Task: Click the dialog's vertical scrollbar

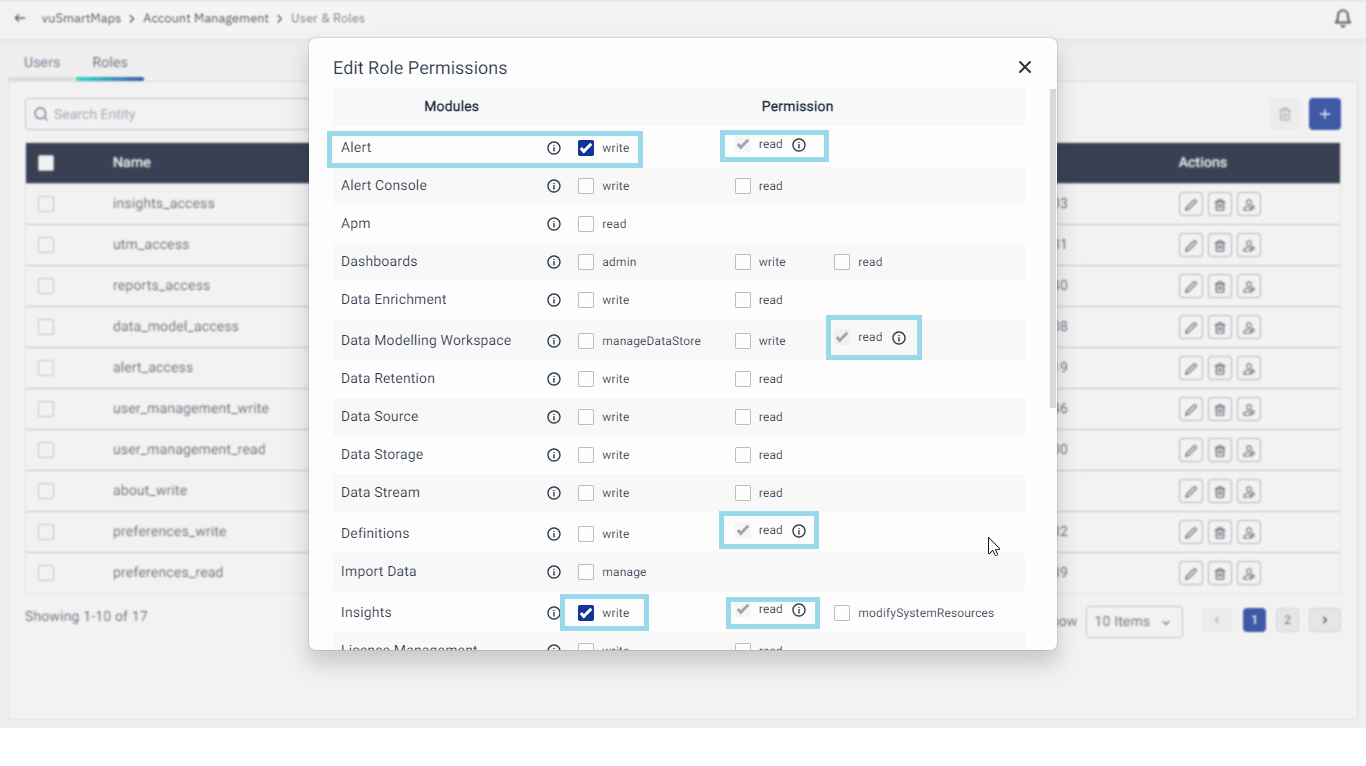Action: pos(1052,250)
